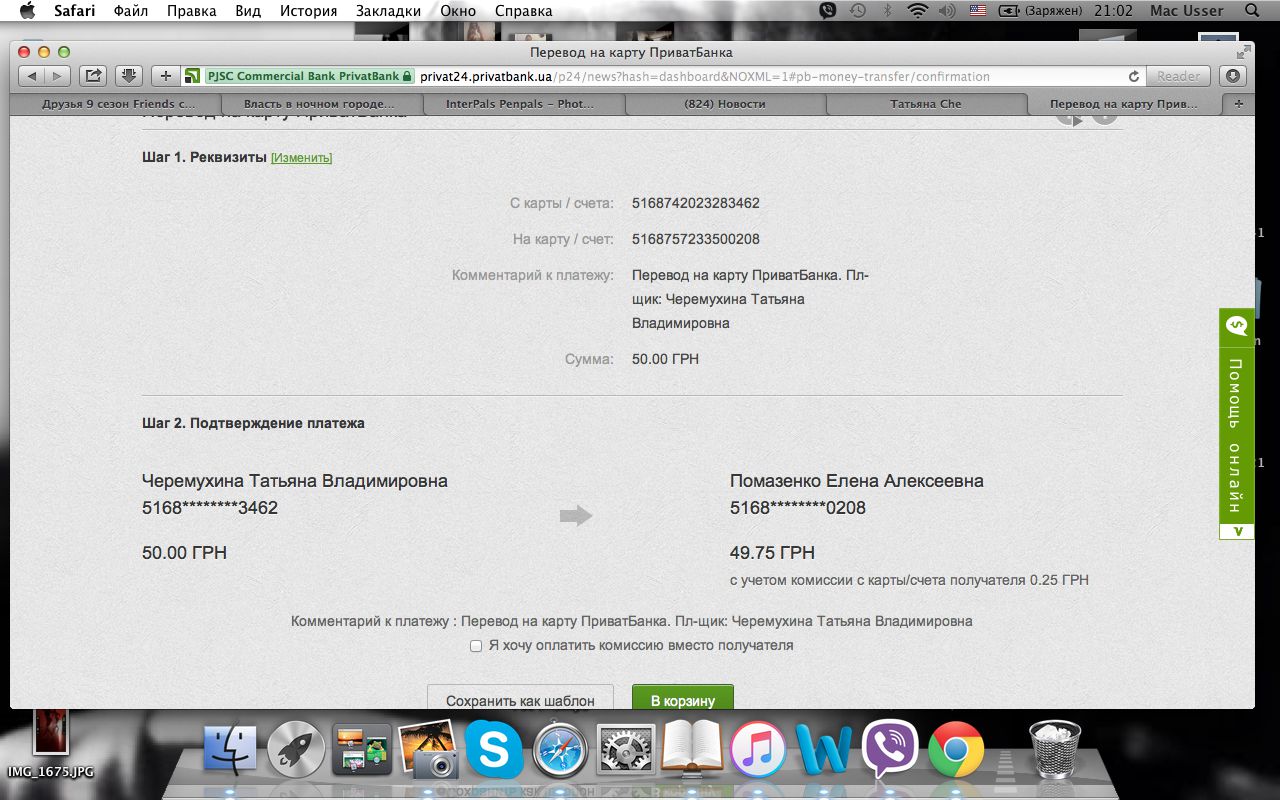This screenshot has width=1280, height=800.
Task: Click the add bookmark plus button
Action: point(166,76)
